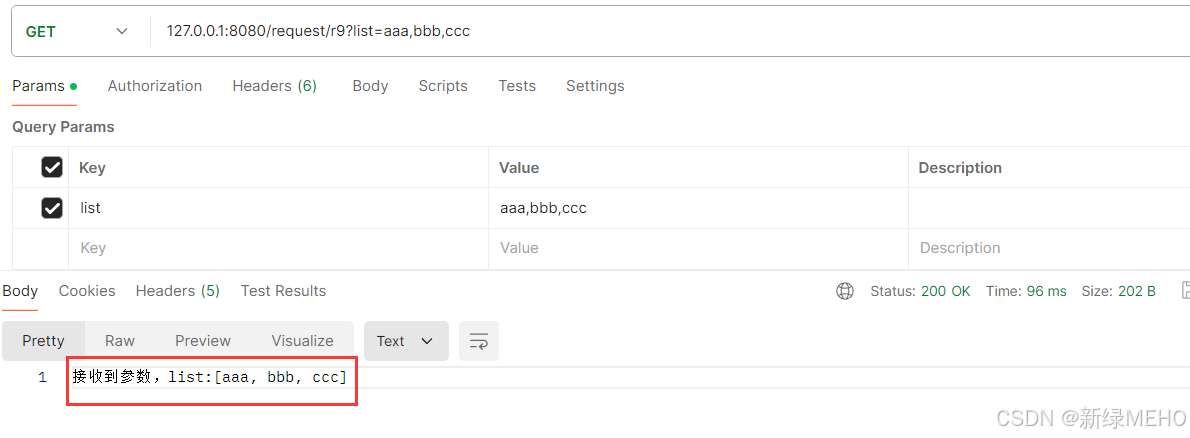This screenshot has width=1190, height=438.
Task: Open the Headers (6) request tab
Action: [x=275, y=86]
